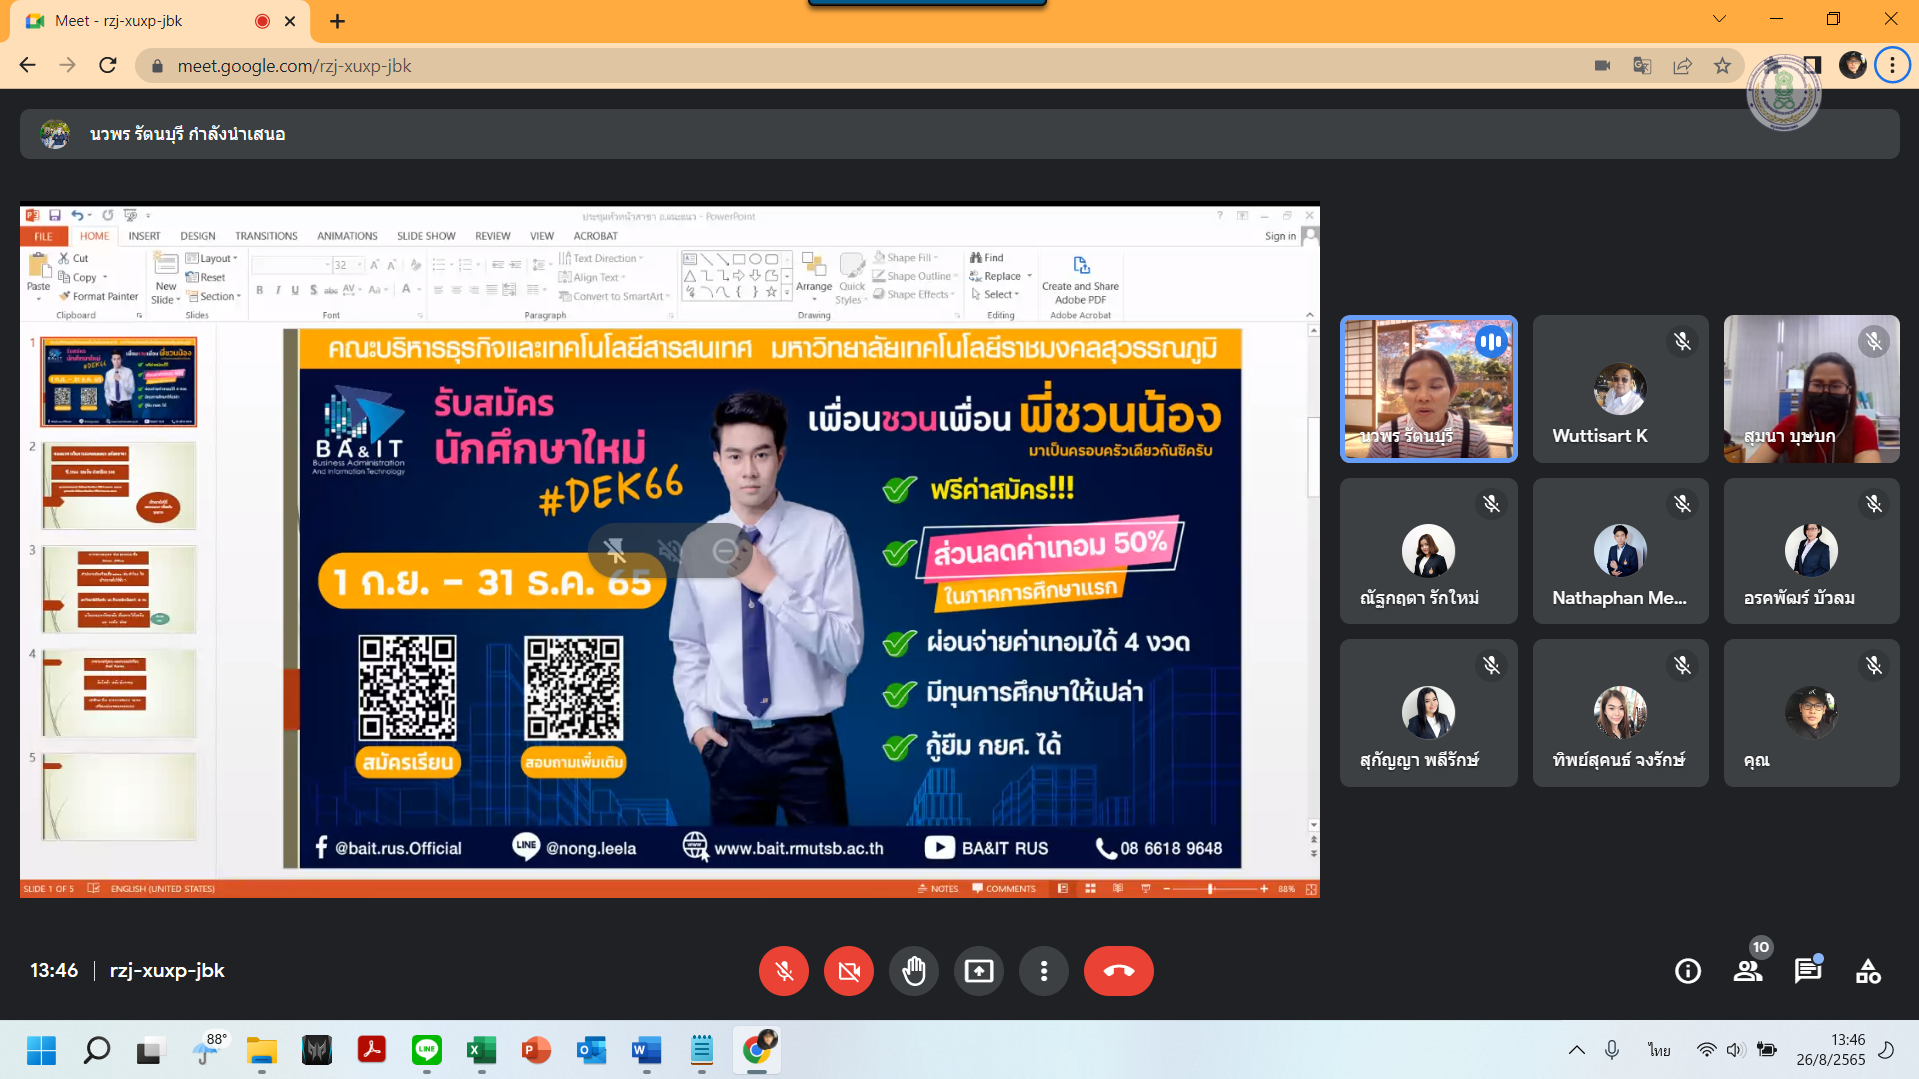The width and height of the screenshot is (1919, 1079).
Task: Click the HOME ribbon tab in PowerPoint
Action: coord(95,237)
